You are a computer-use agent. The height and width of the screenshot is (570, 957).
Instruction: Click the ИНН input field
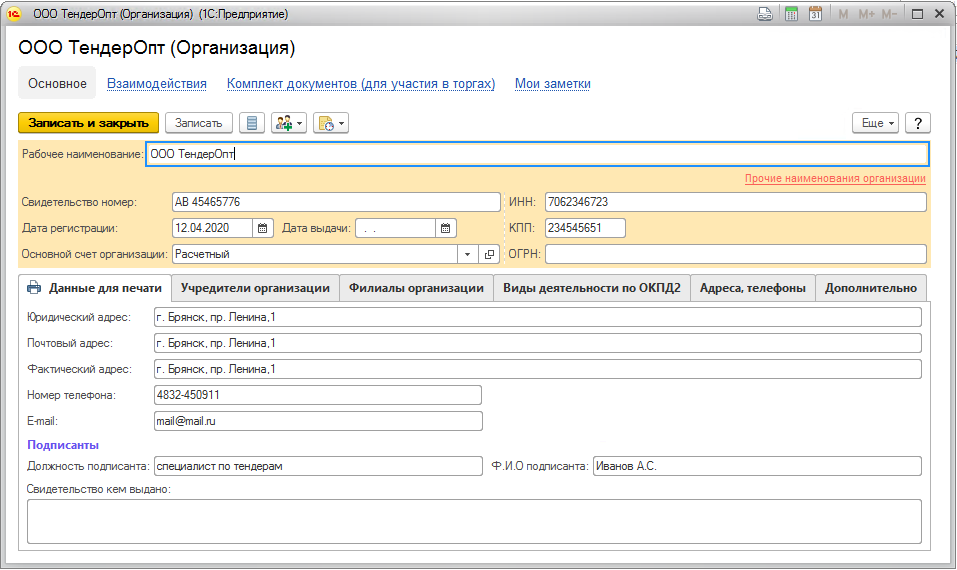[x=735, y=202]
